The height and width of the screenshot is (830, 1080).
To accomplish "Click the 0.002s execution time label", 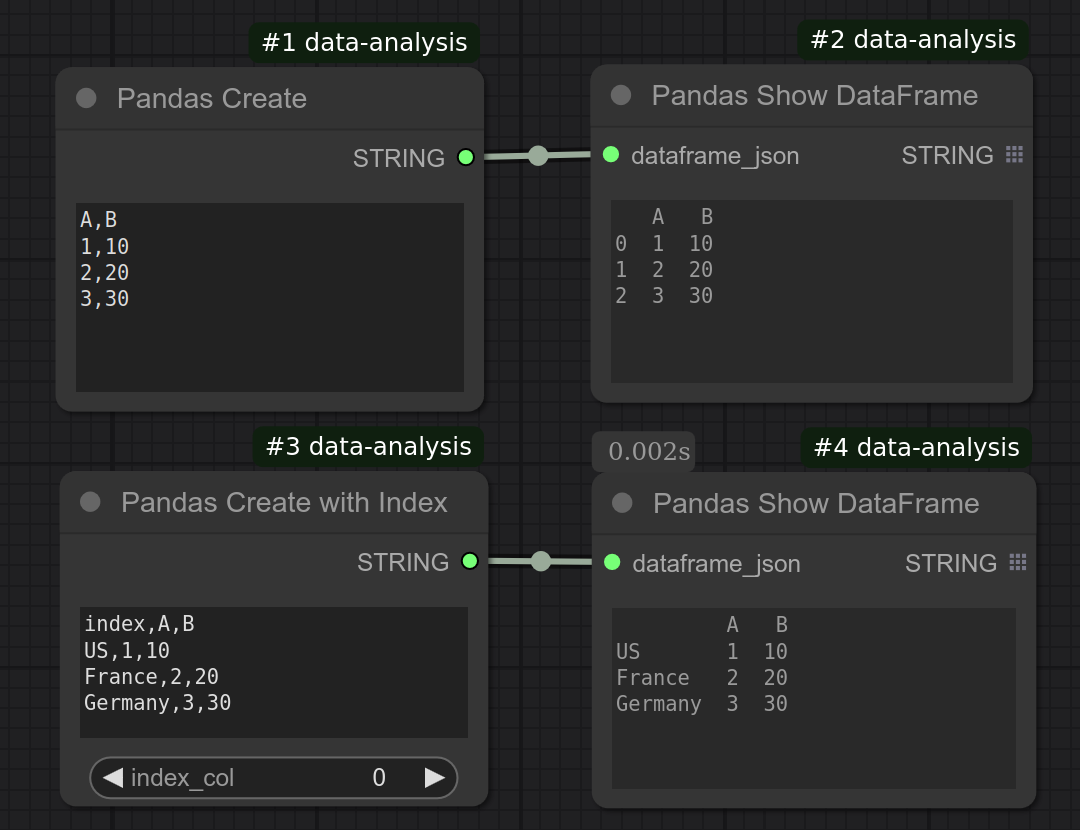I will tap(643, 451).
